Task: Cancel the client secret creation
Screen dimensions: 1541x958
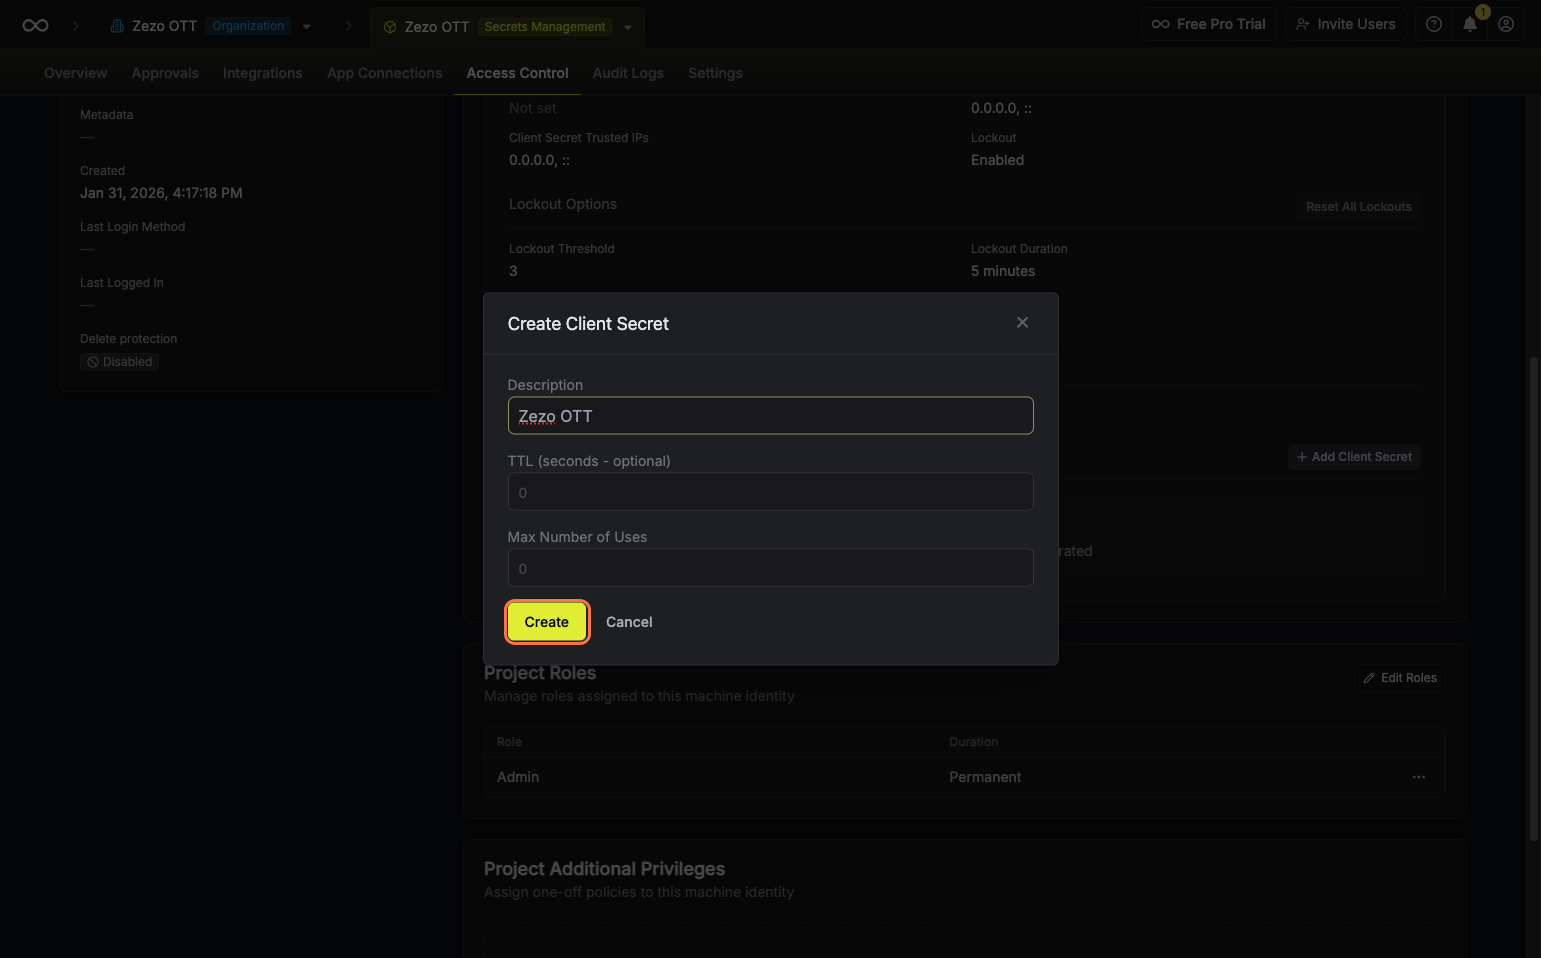Action: (628, 622)
